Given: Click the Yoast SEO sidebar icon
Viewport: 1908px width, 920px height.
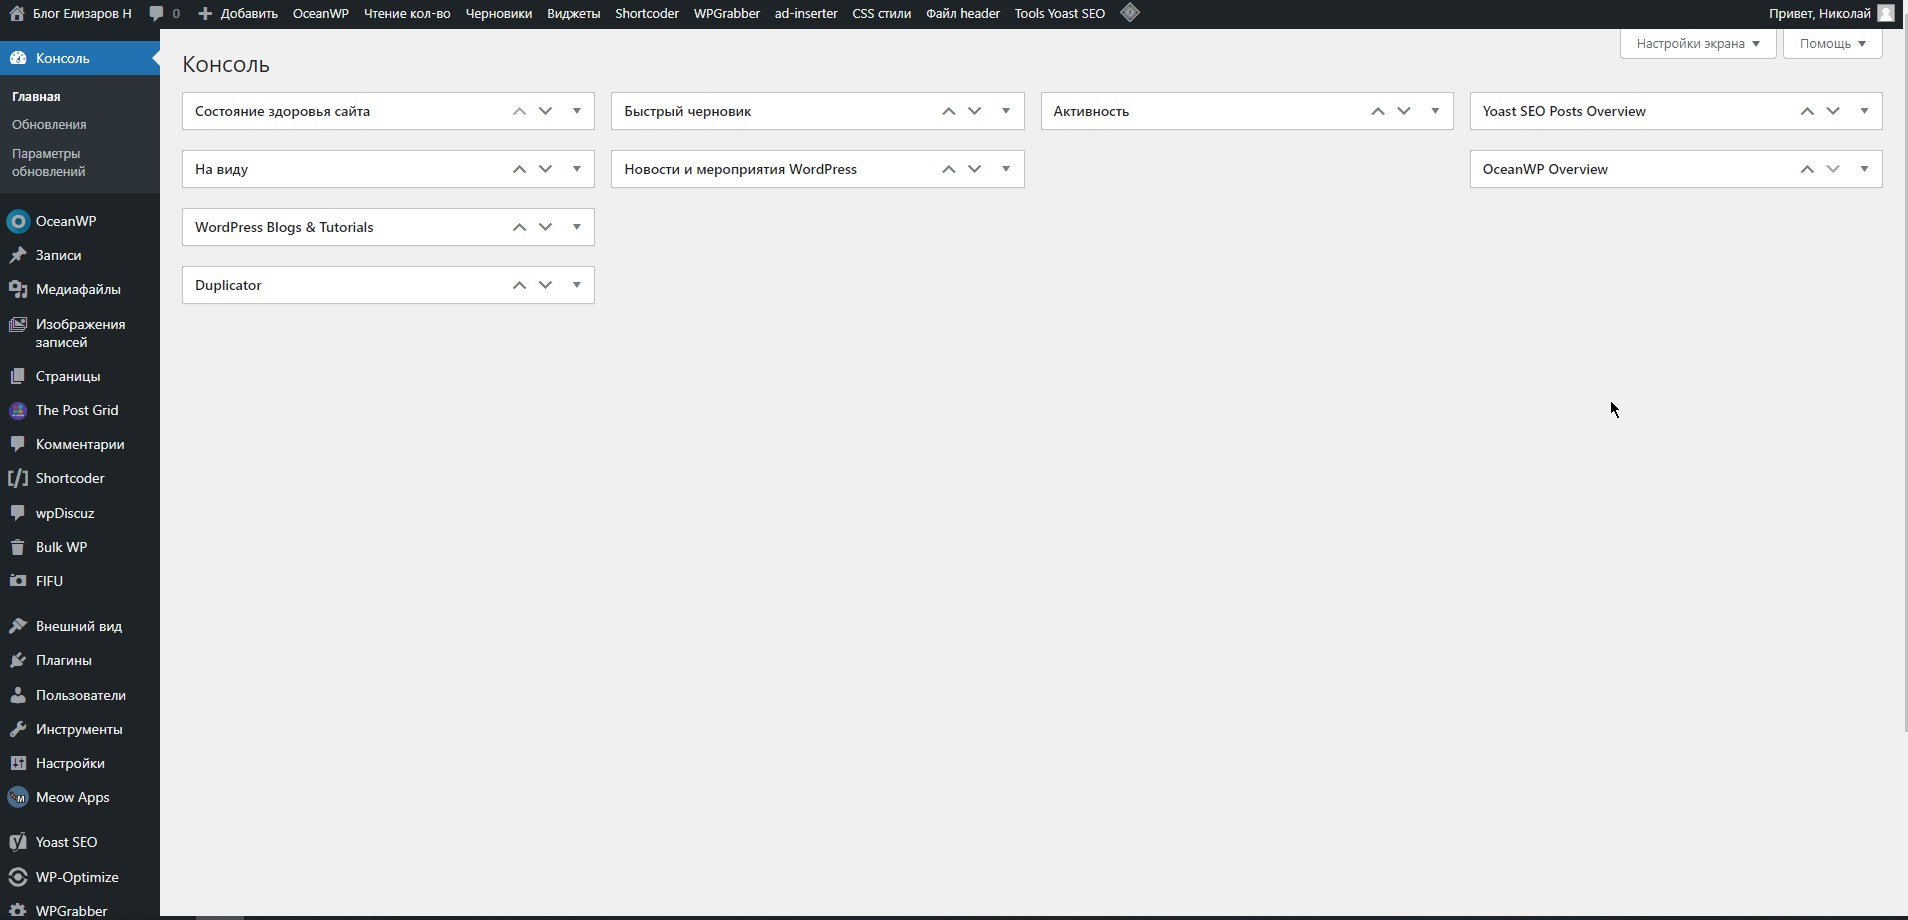Looking at the screenshot, I should 18,842.
